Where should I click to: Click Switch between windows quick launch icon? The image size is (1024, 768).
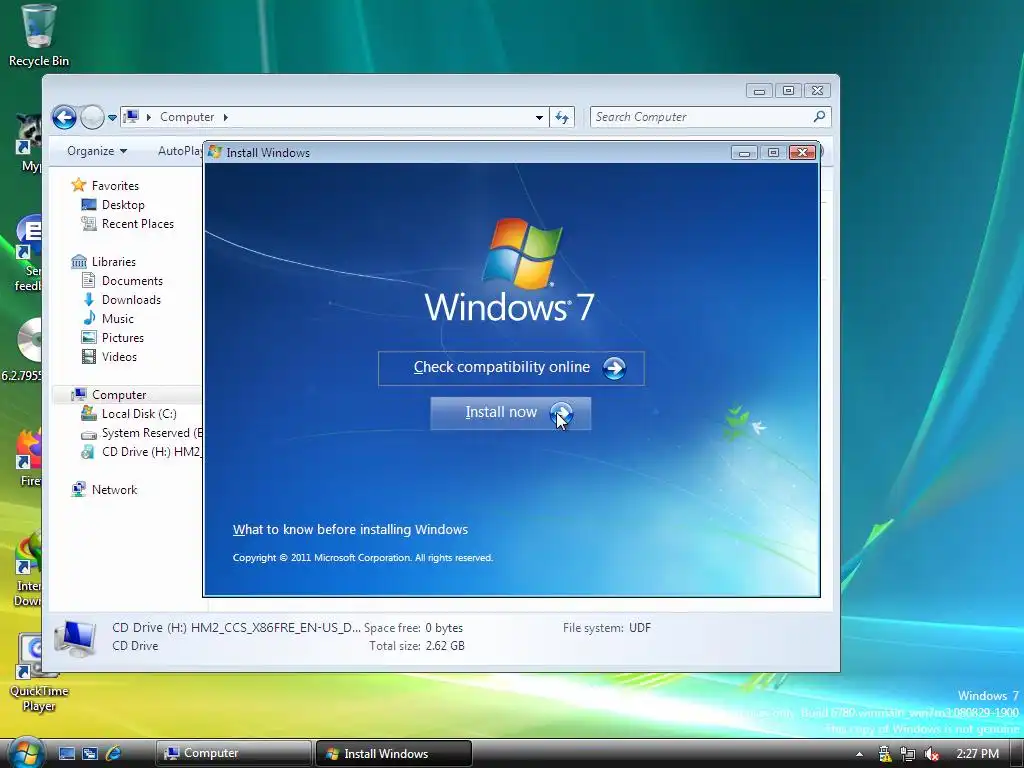tap(90, 753)
